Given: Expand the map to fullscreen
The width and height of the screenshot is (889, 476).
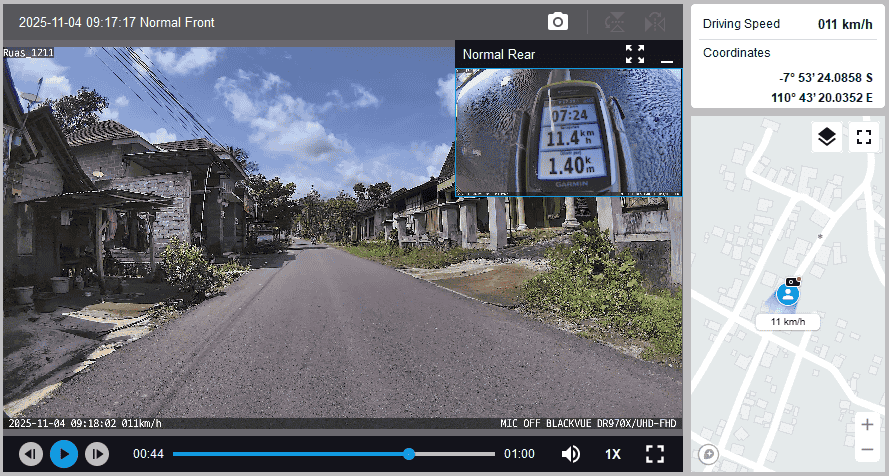Looking at the screenshot, I should coord(863,137).
